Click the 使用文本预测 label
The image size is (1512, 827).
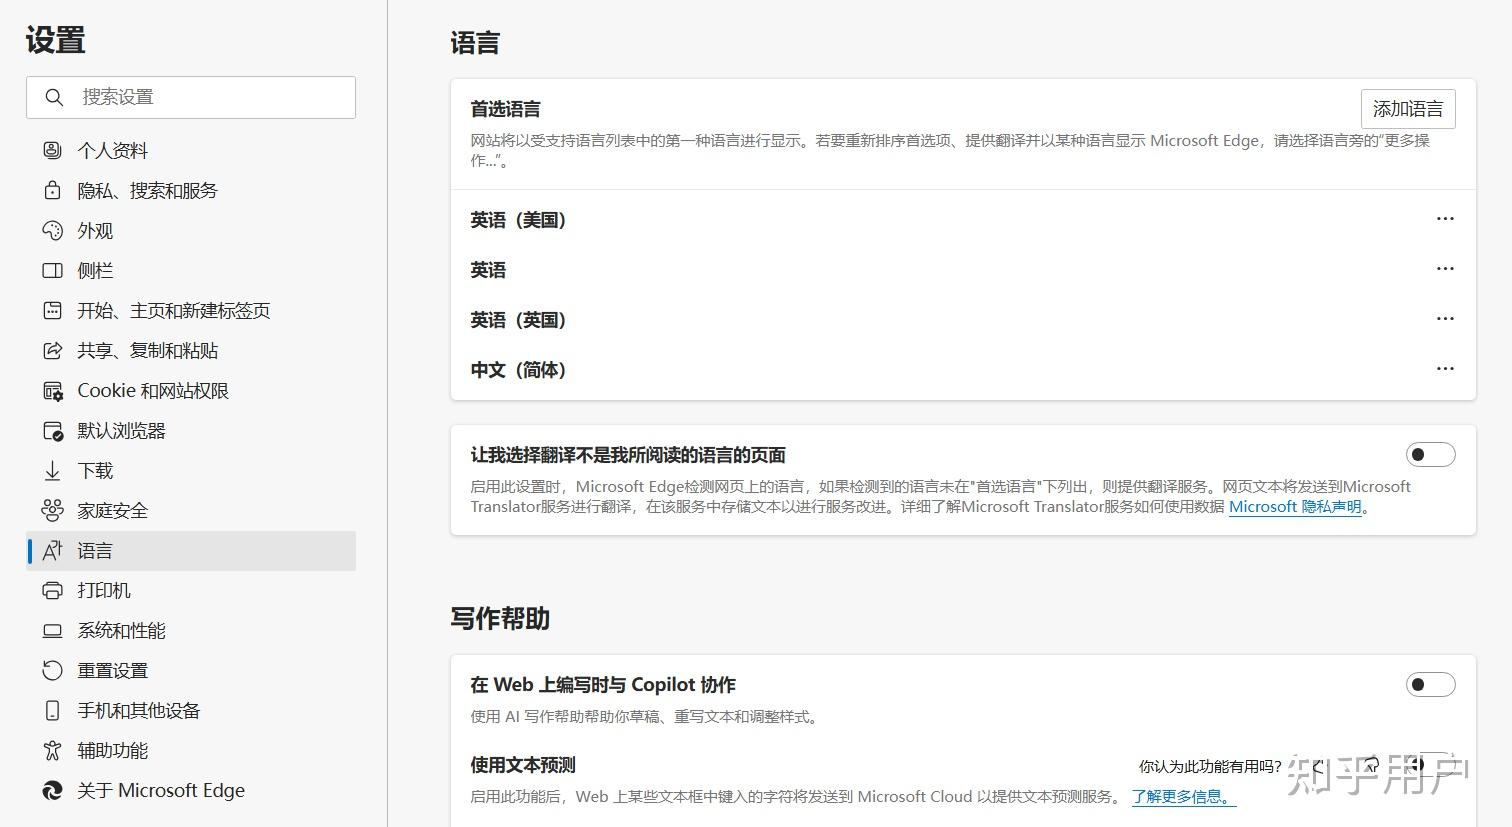523,765
